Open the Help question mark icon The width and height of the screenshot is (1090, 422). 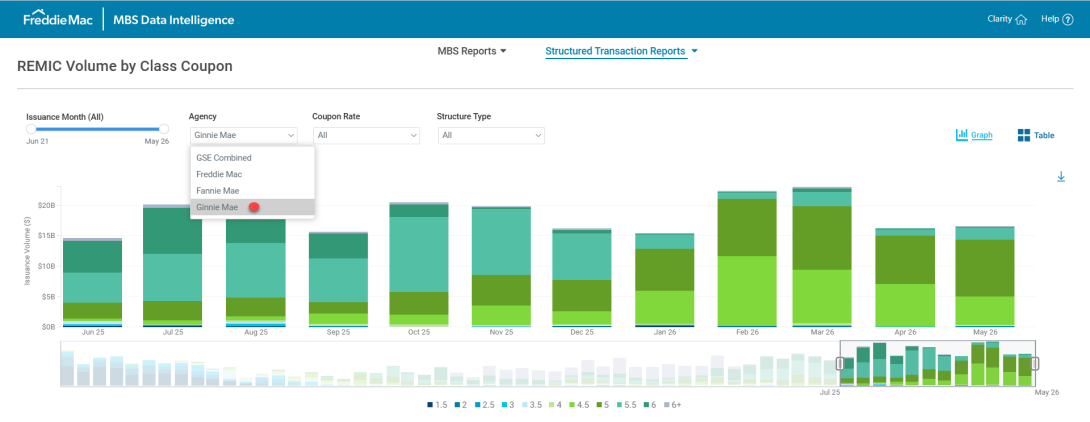pyautogui.click(x=1068, y=19)
